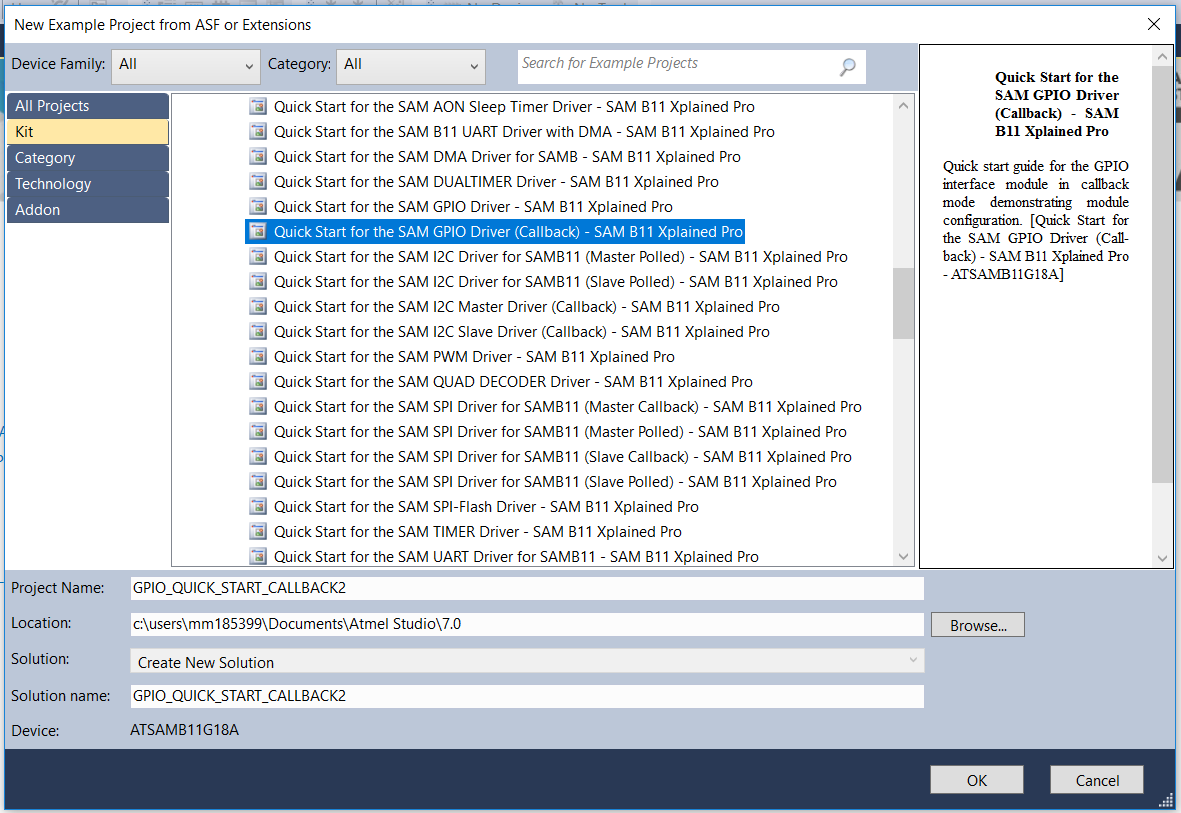Select SAM I2C Slave Driver (Callback)

click(x=521, y=331)
